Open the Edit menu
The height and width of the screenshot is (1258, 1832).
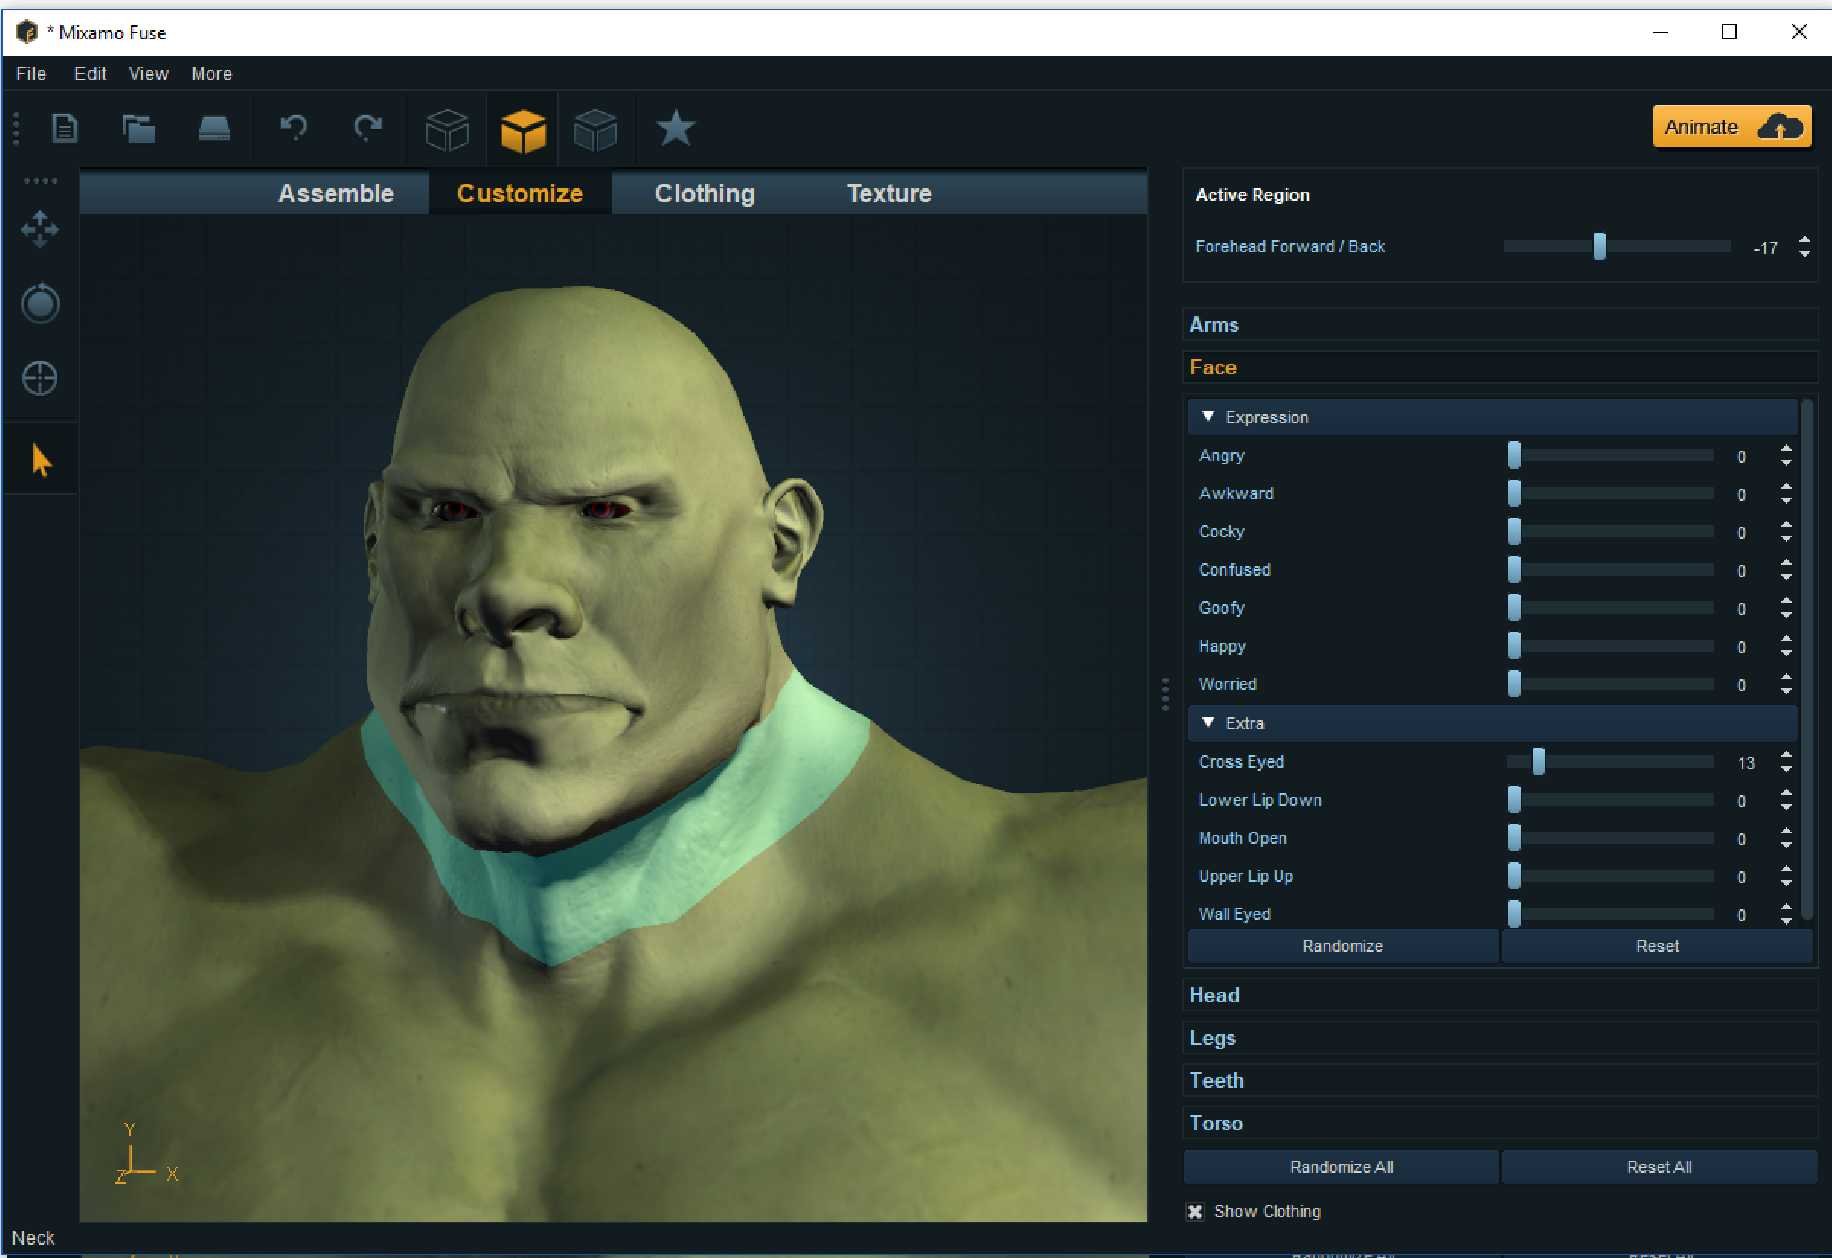click(90, 74)
